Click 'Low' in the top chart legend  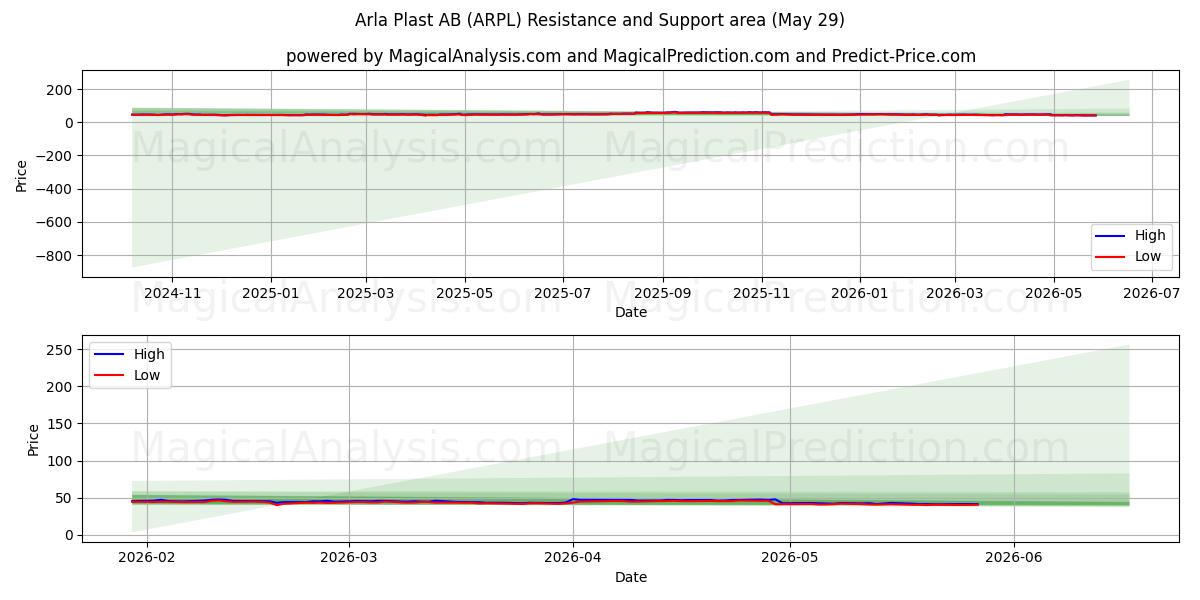coord(1148,256)
